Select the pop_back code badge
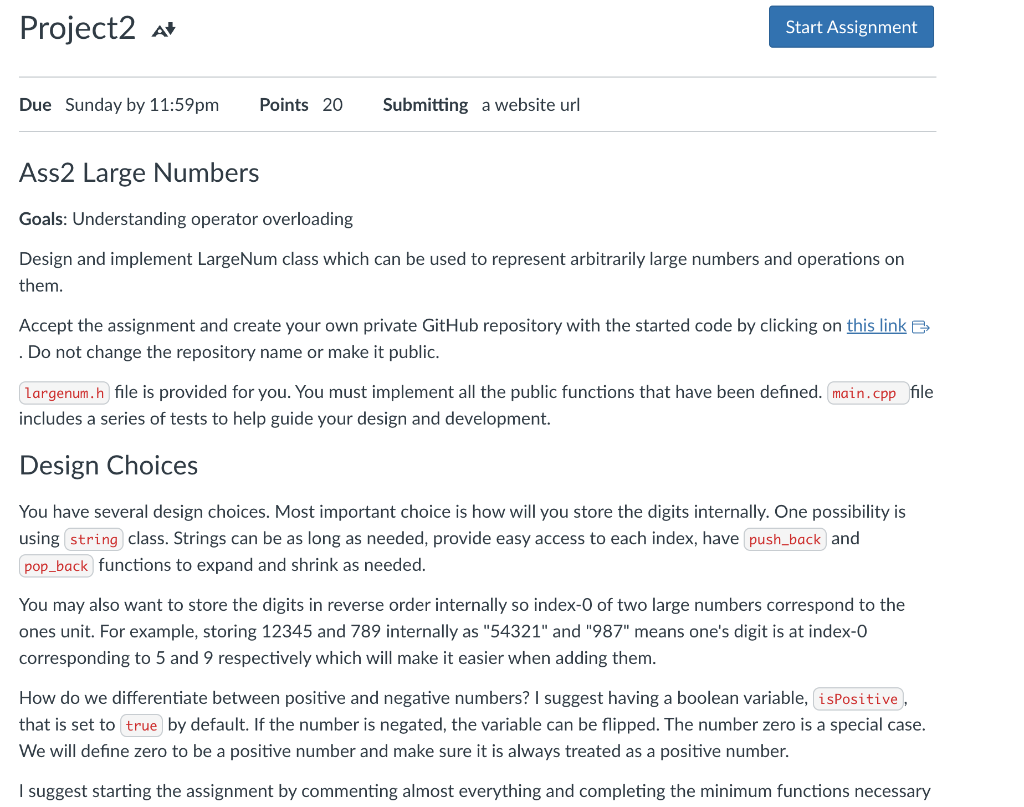 click(x=55, y=567)
